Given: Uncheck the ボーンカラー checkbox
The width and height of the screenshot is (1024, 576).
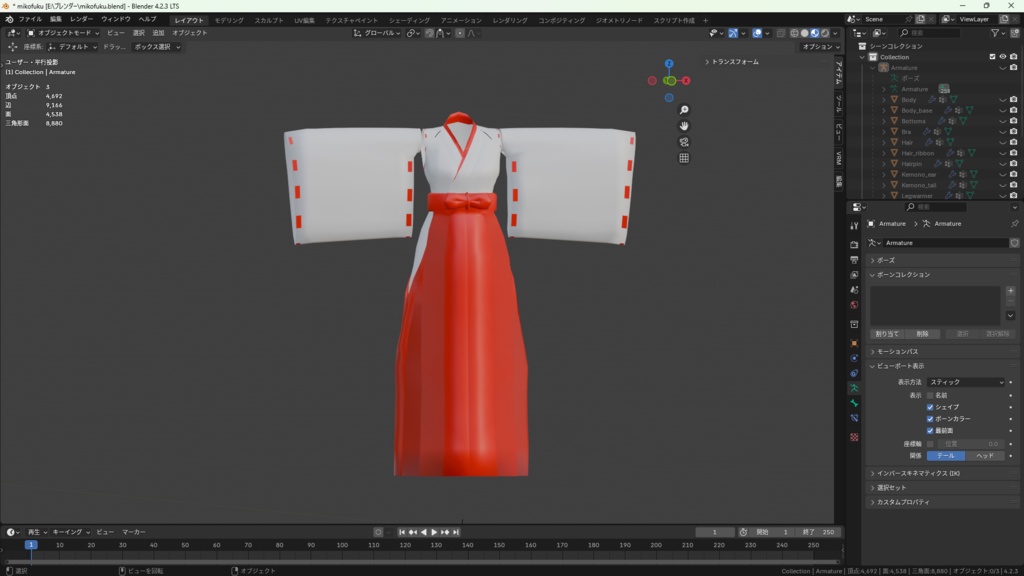Looking at the screenshot, I should pos(930,419).
